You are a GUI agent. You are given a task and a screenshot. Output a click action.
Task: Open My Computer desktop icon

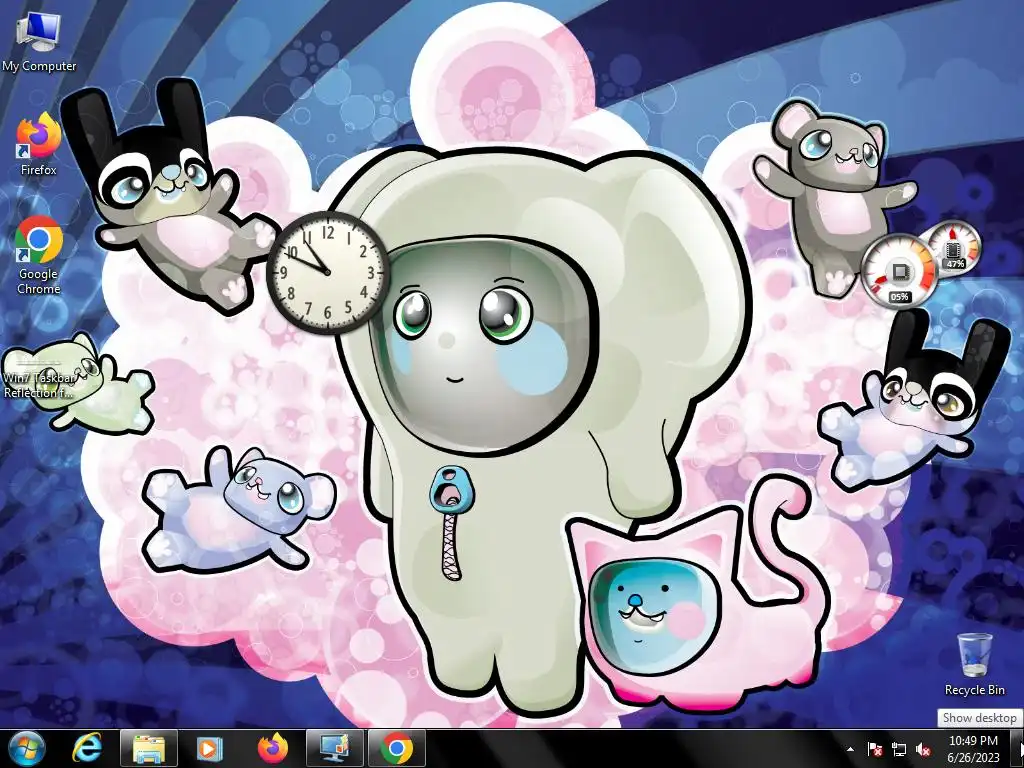coord(39,41)
